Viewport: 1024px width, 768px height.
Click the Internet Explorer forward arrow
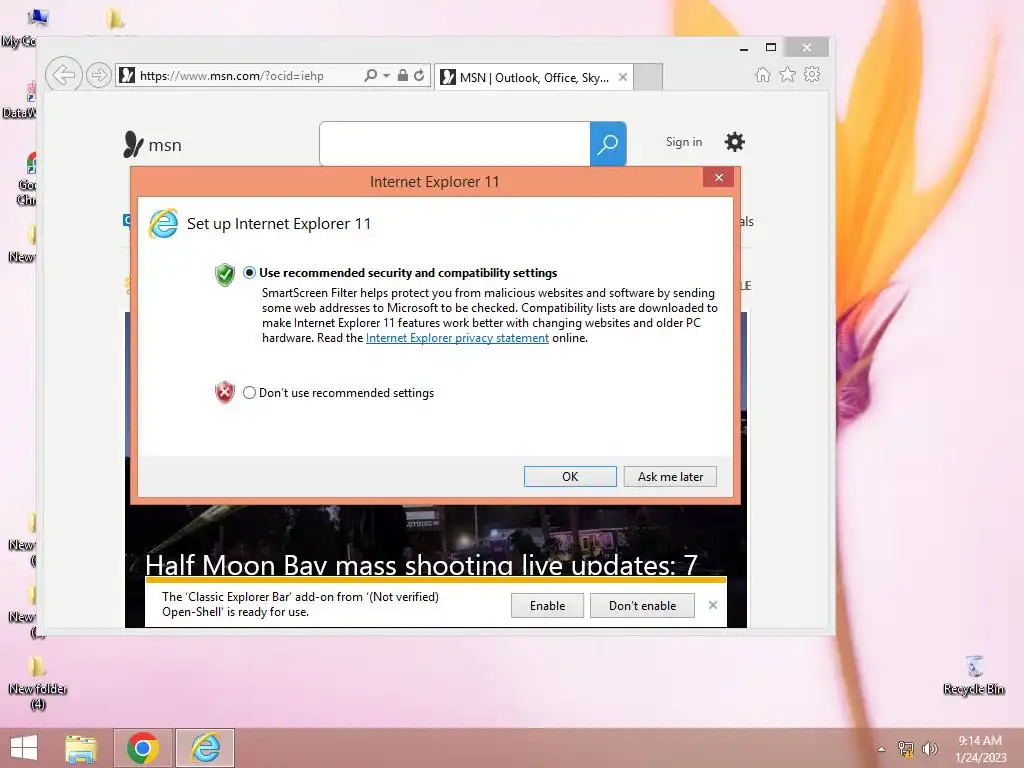[x=99, y=75]
